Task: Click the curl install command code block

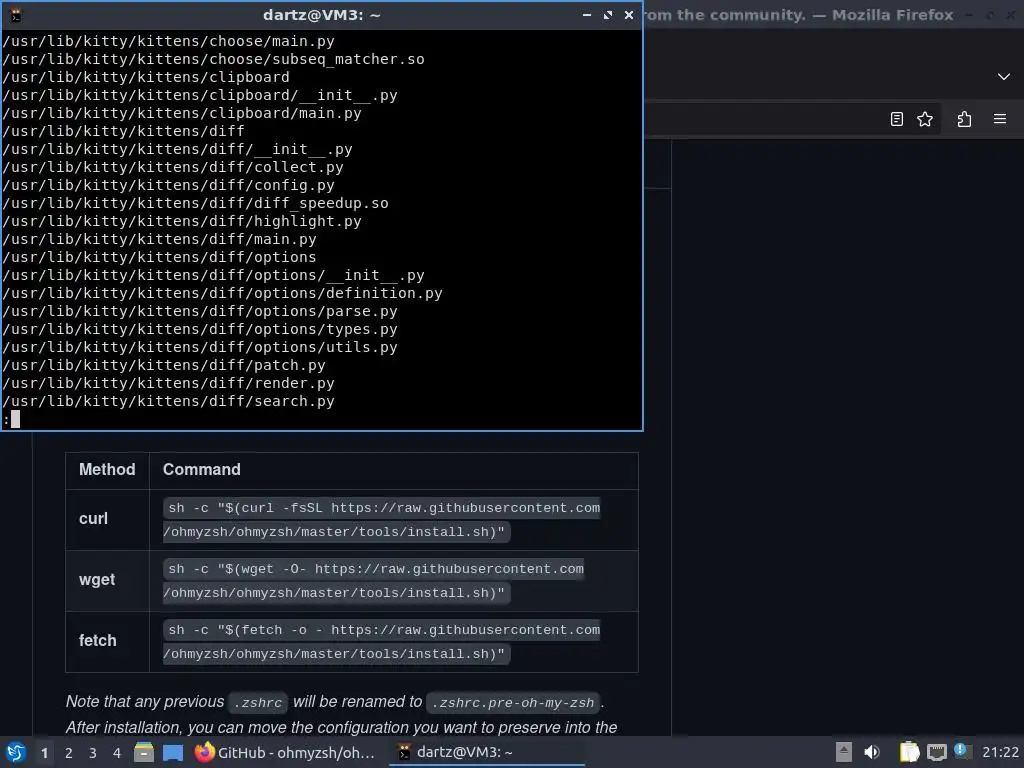Action: point(381,520)
